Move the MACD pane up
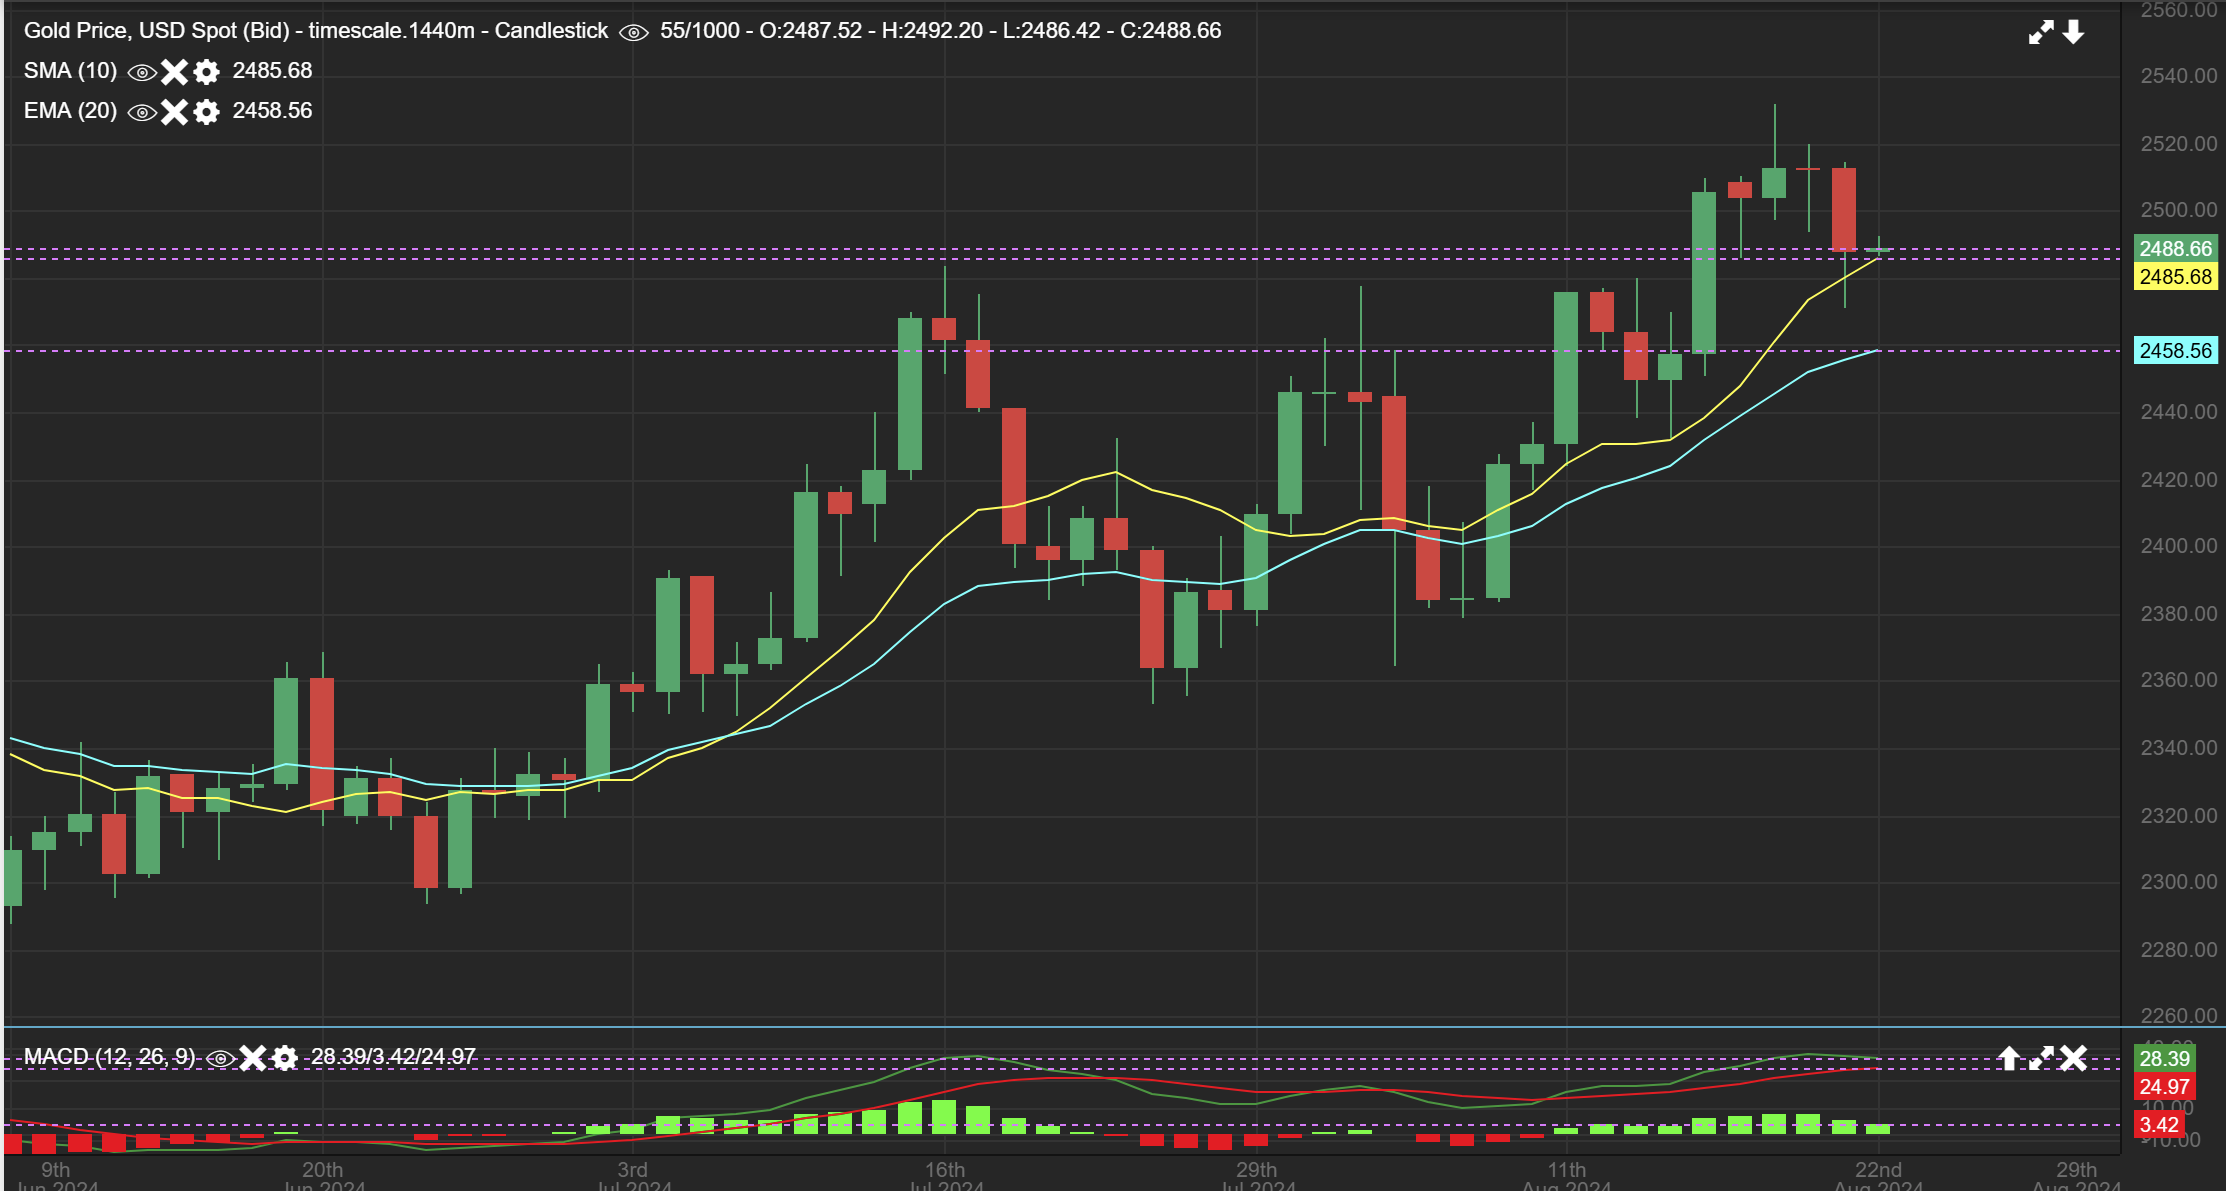 pyautogui.click(x=2008, y=1057)
